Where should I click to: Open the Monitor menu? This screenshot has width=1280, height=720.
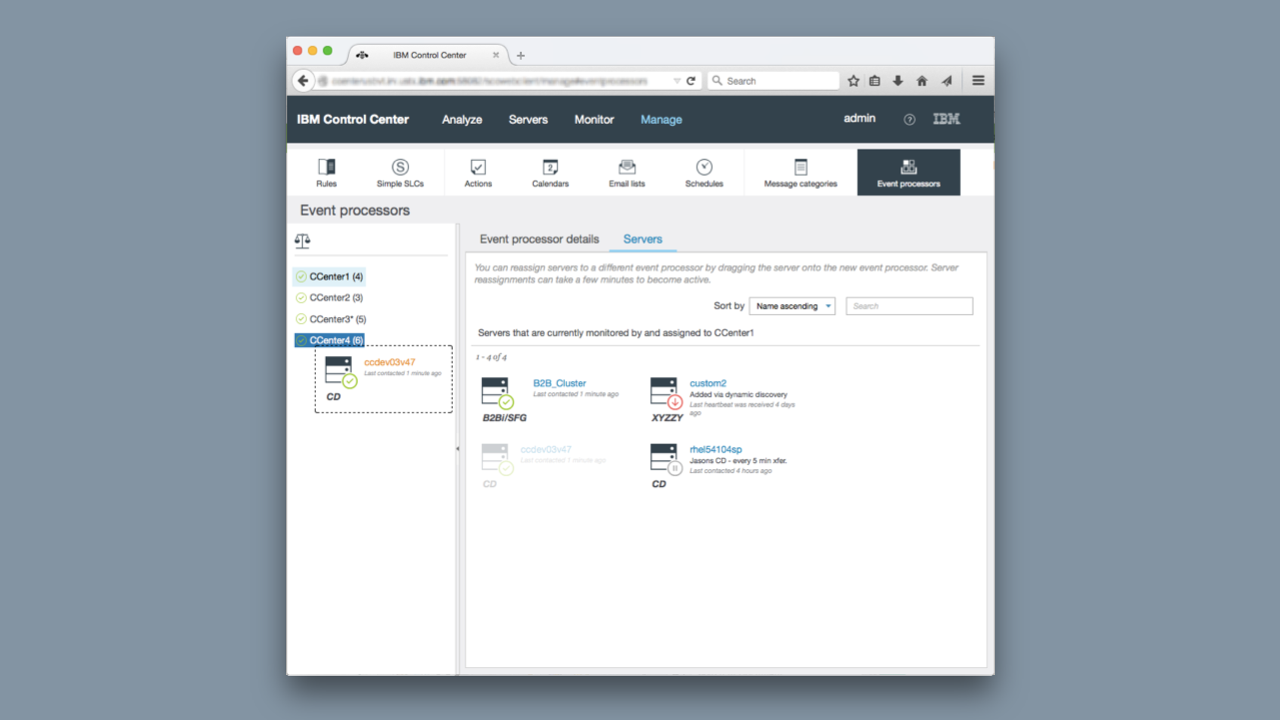tap(594, 119)
